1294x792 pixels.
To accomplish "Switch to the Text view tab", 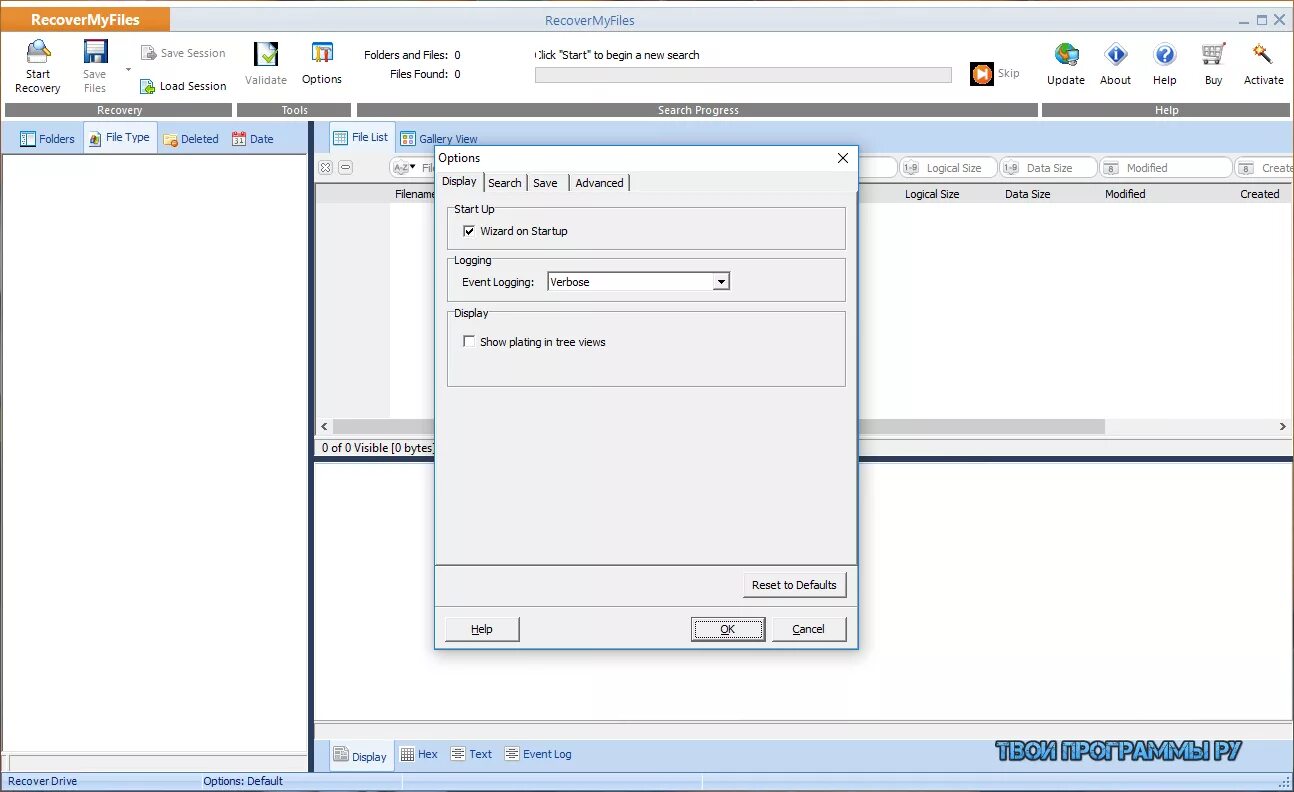I will click(x=472, y=755).
